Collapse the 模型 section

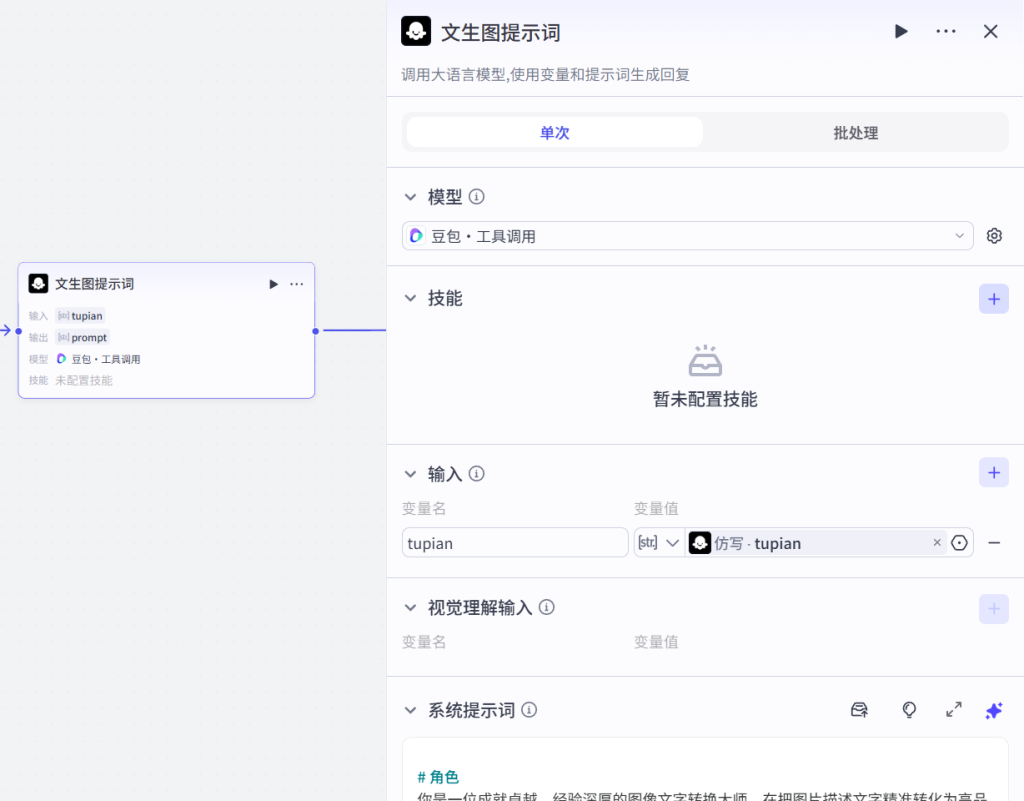click(410, 197)
